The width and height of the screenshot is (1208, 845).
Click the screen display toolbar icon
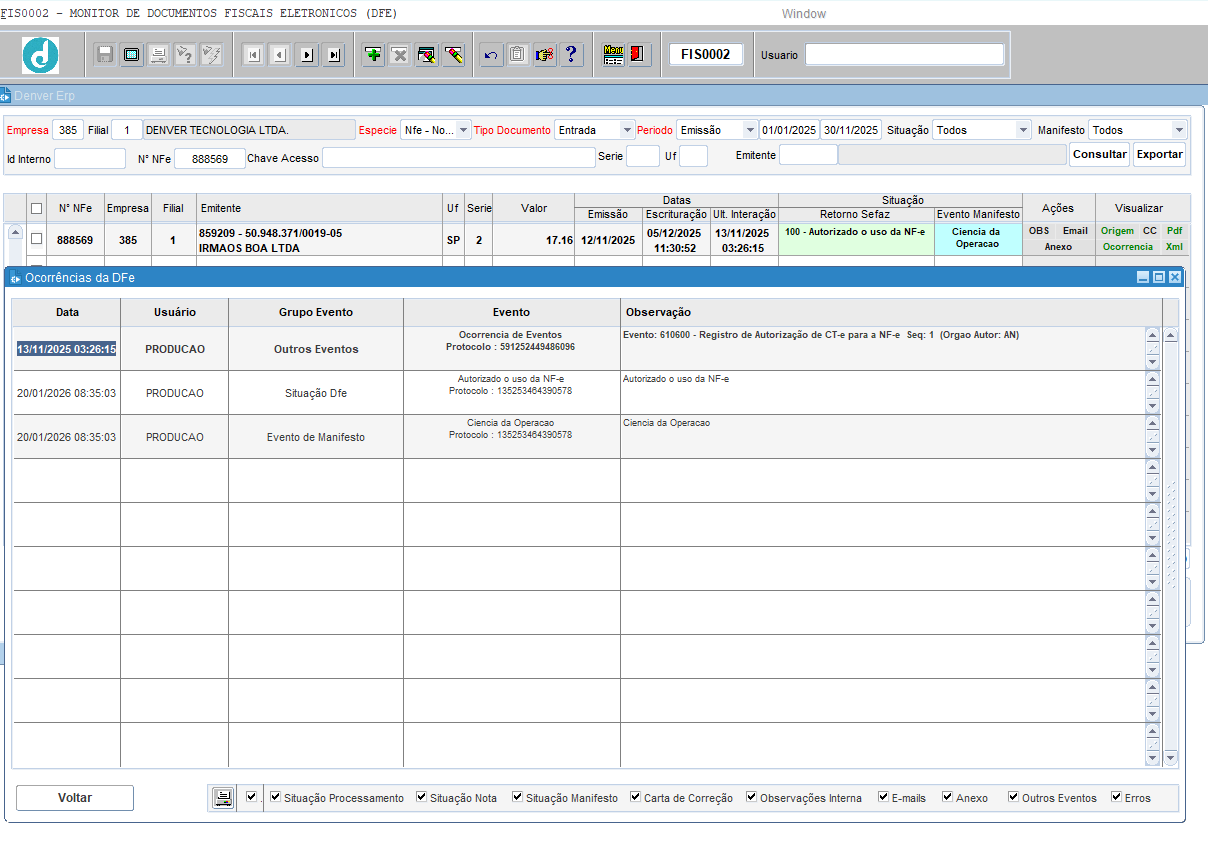131,54
